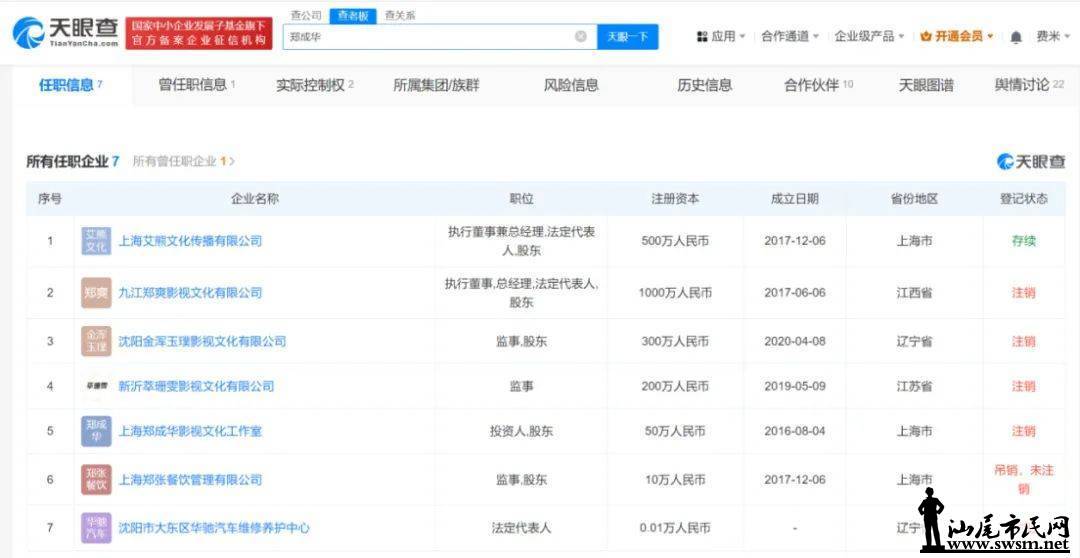Select the 历史信息 tab
This screenshot has width=1080, height=558.
pyautogui.click(x=705, y=85)
